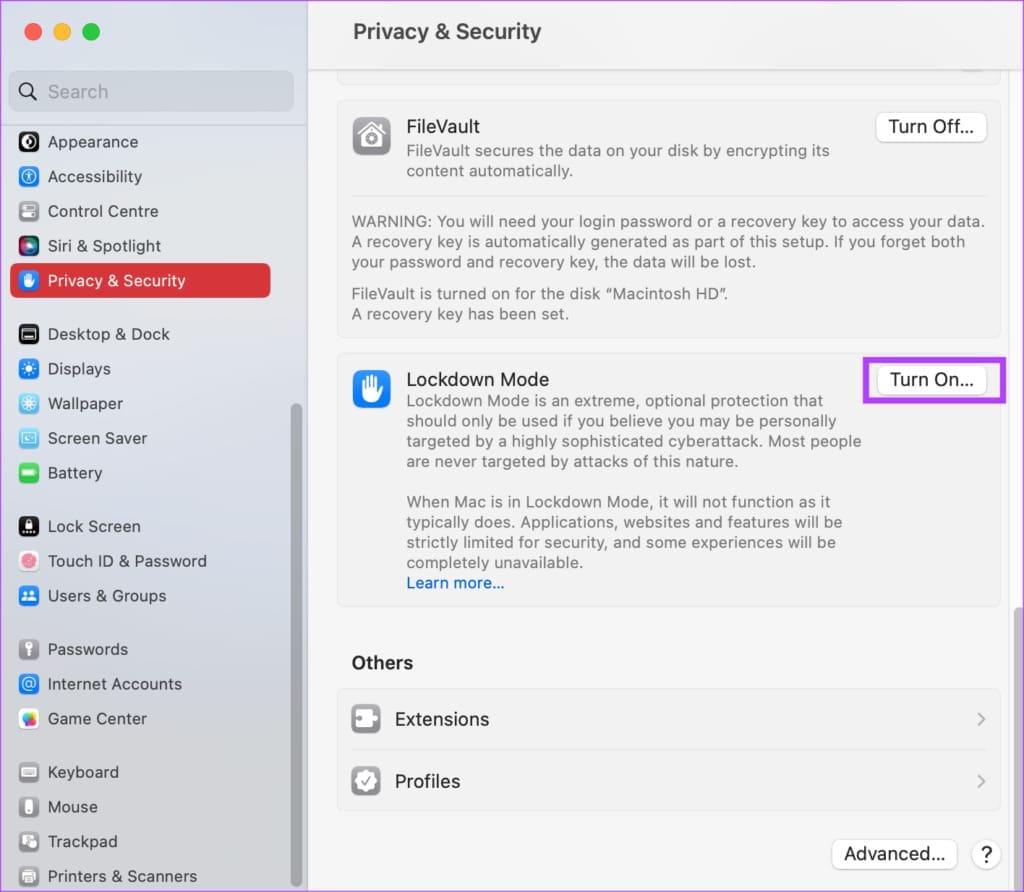Click the FileVault house icon
The height and width of the screenshot is (892, 1024).
pos(371,136)
